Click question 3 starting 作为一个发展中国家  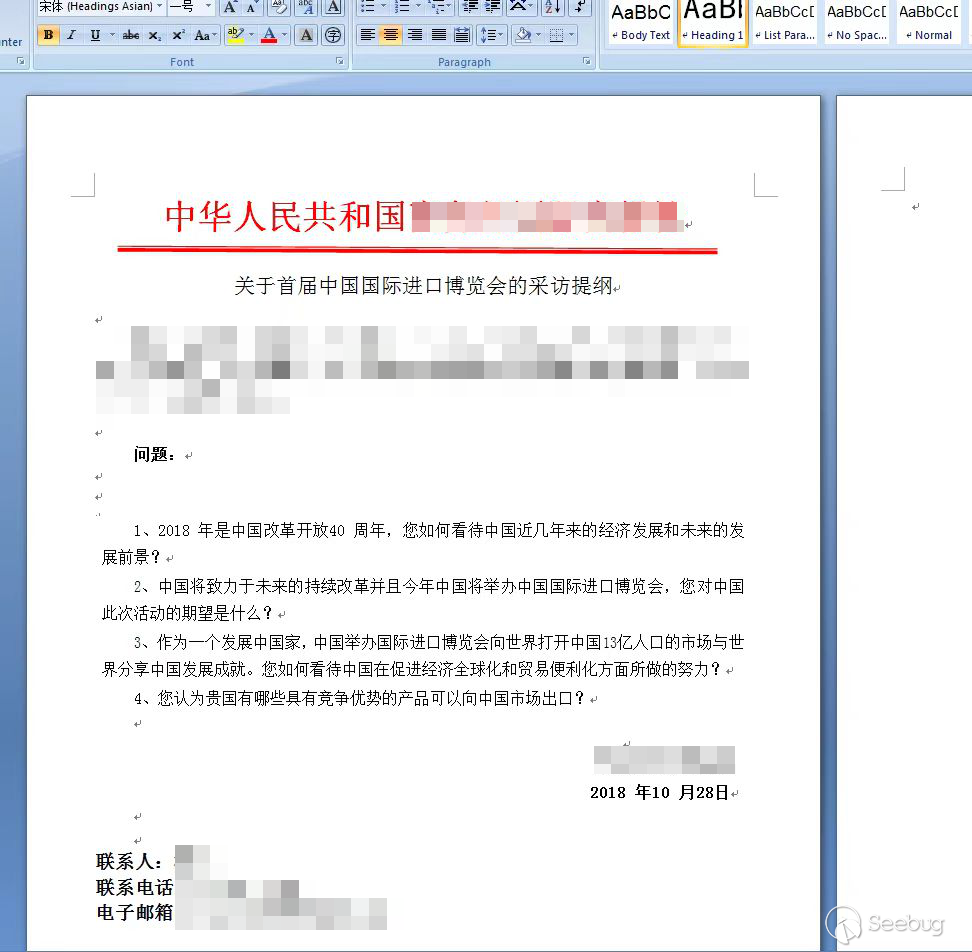coord(423,656)
